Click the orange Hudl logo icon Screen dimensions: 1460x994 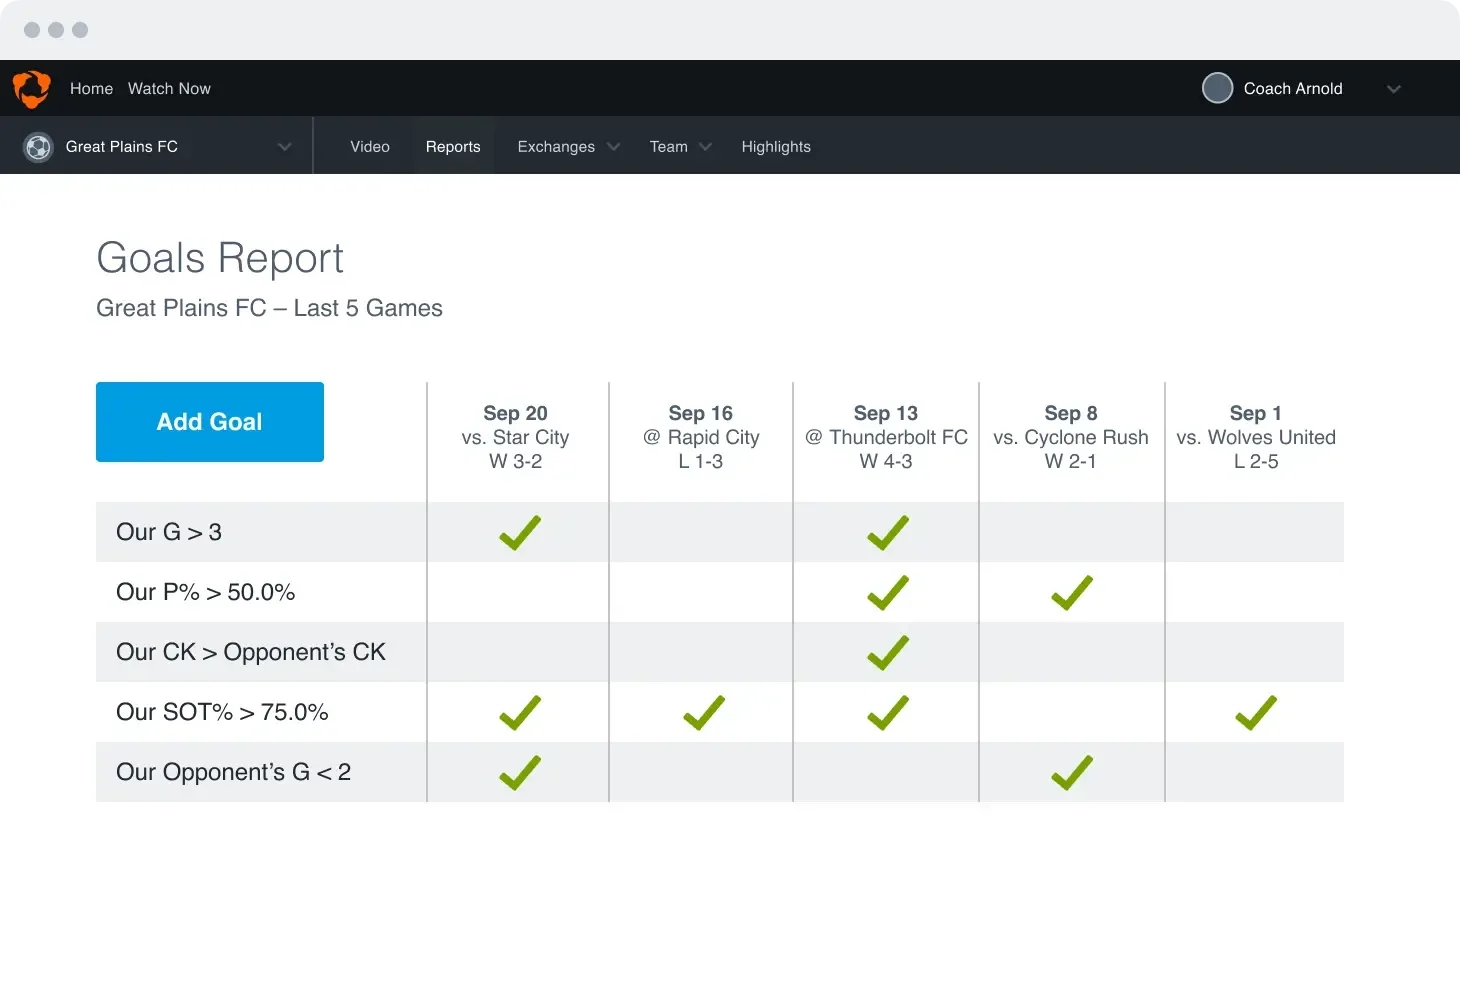point(32,89)
